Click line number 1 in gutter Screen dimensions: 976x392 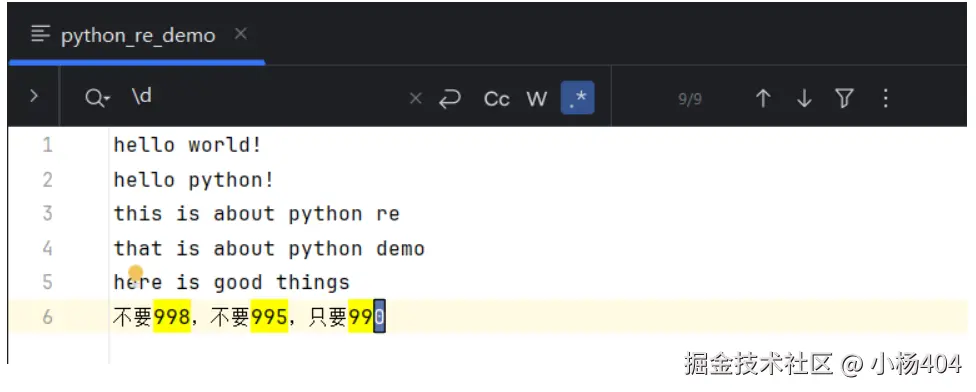tap(47, 146)
